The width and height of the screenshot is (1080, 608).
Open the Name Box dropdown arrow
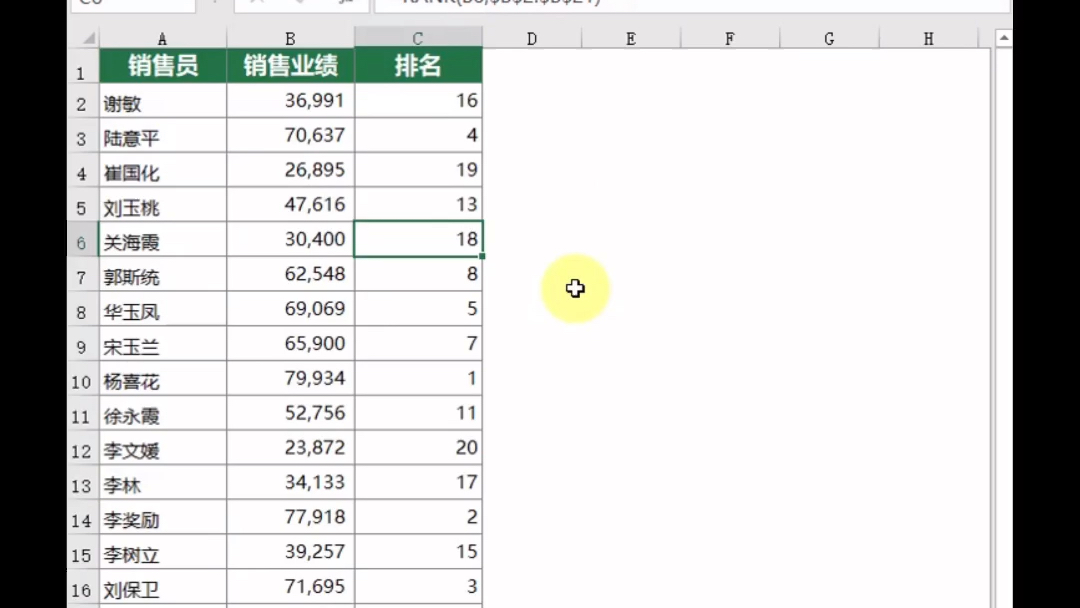pos(215,4)
